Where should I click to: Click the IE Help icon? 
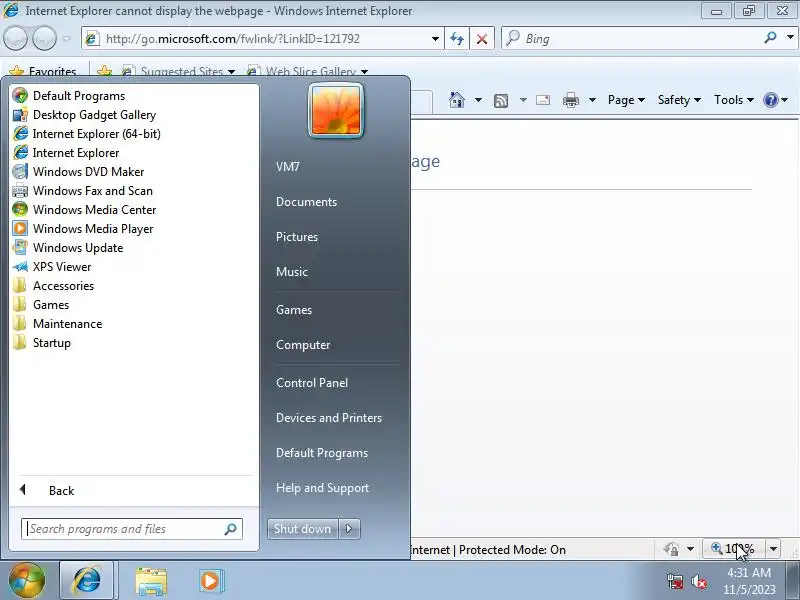tap(770, 100)
